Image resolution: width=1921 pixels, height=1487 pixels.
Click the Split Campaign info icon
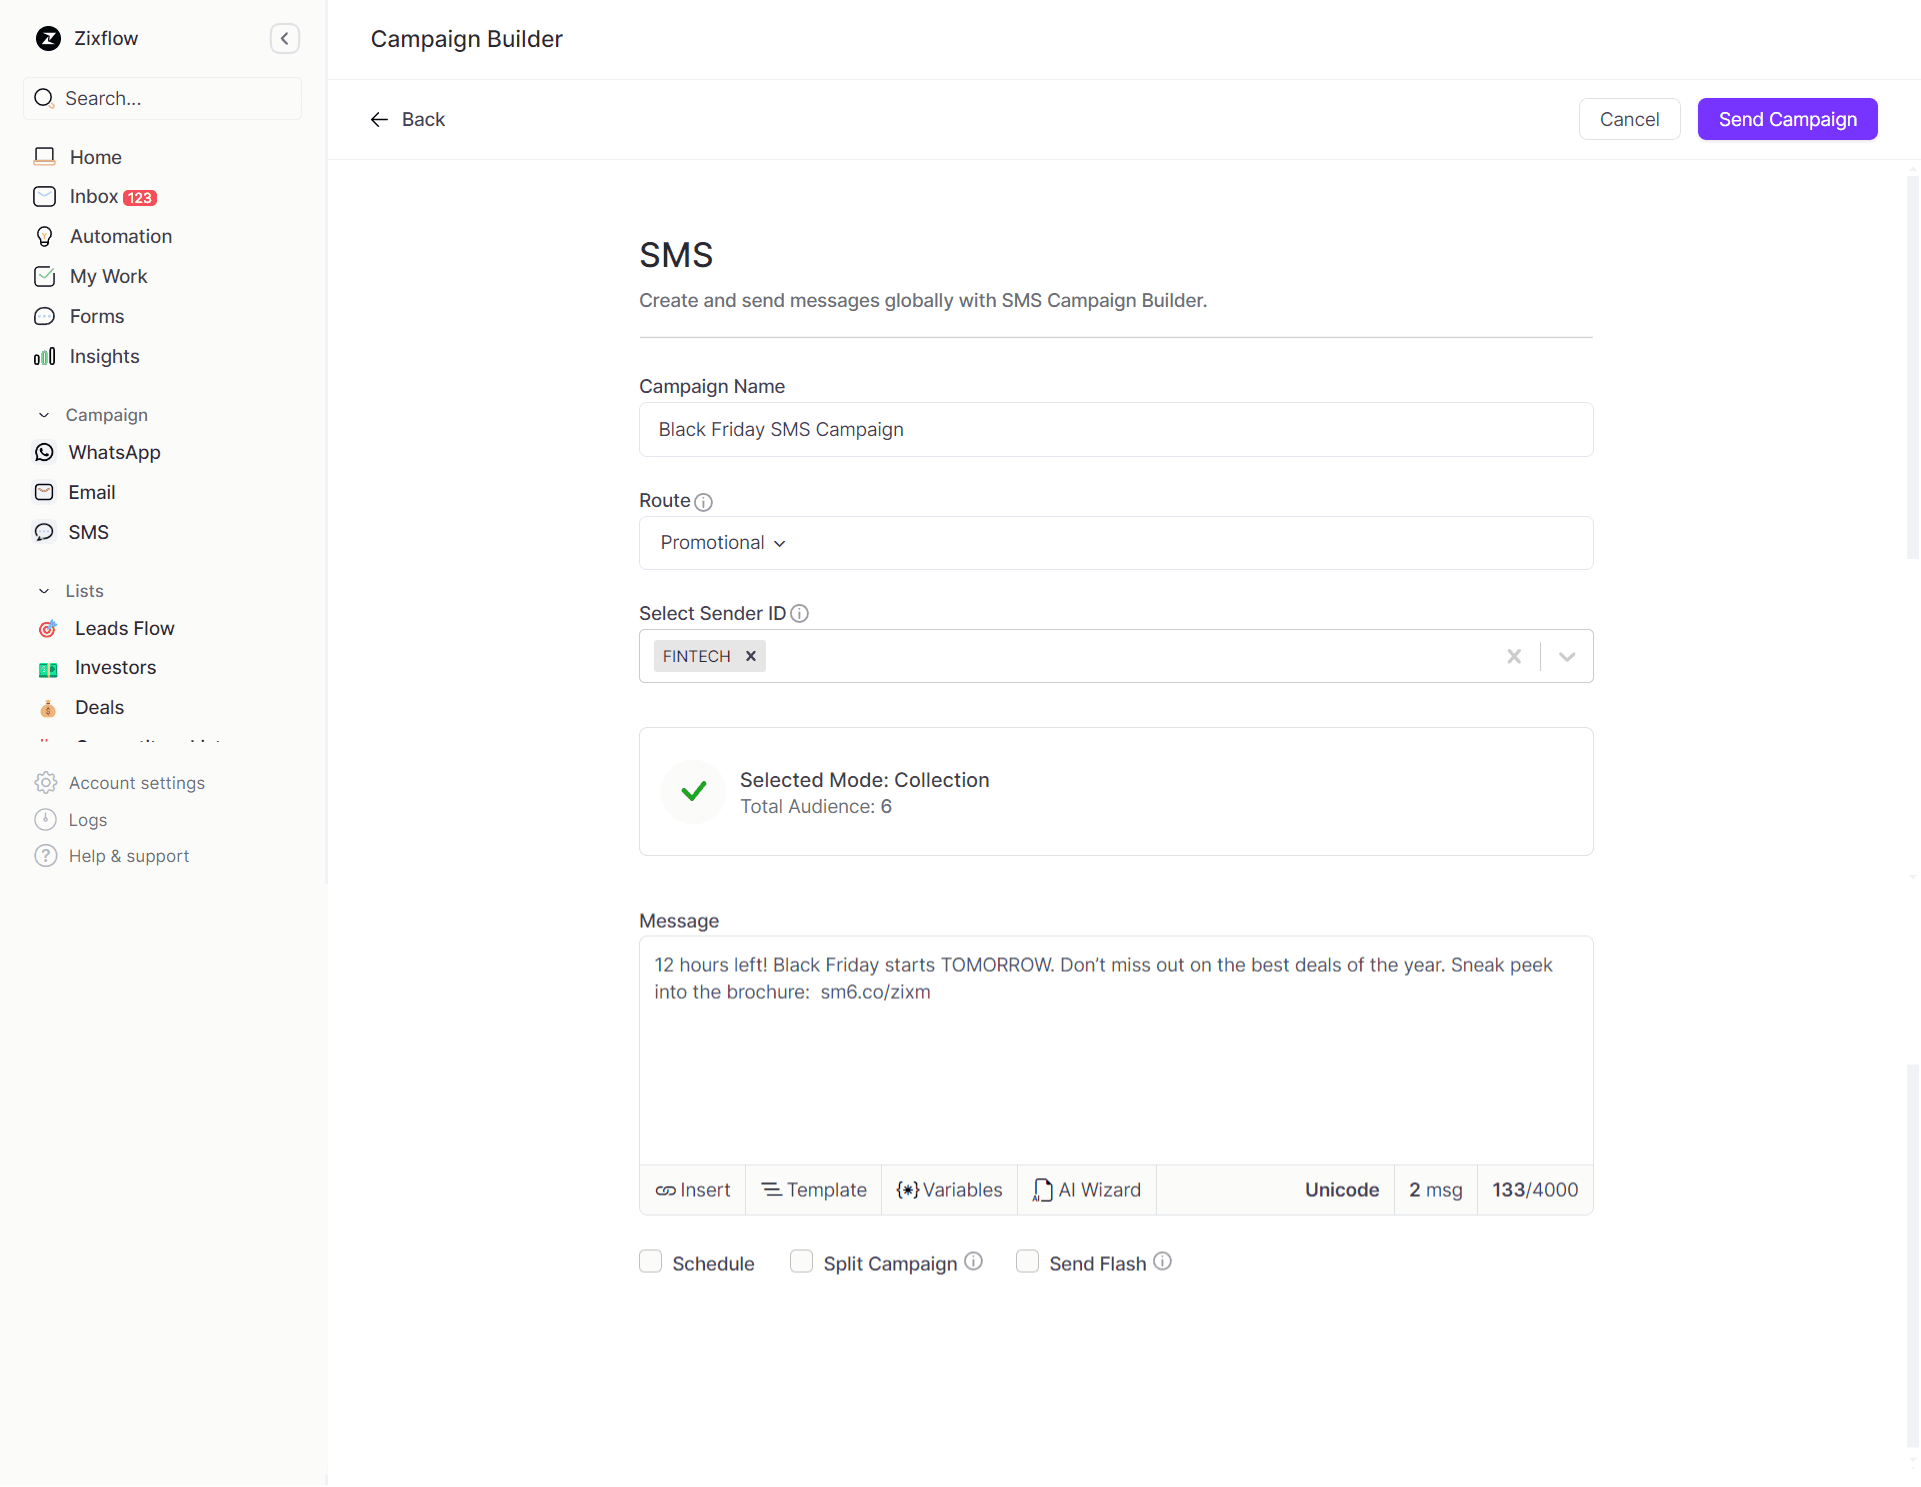(973, 1262)
